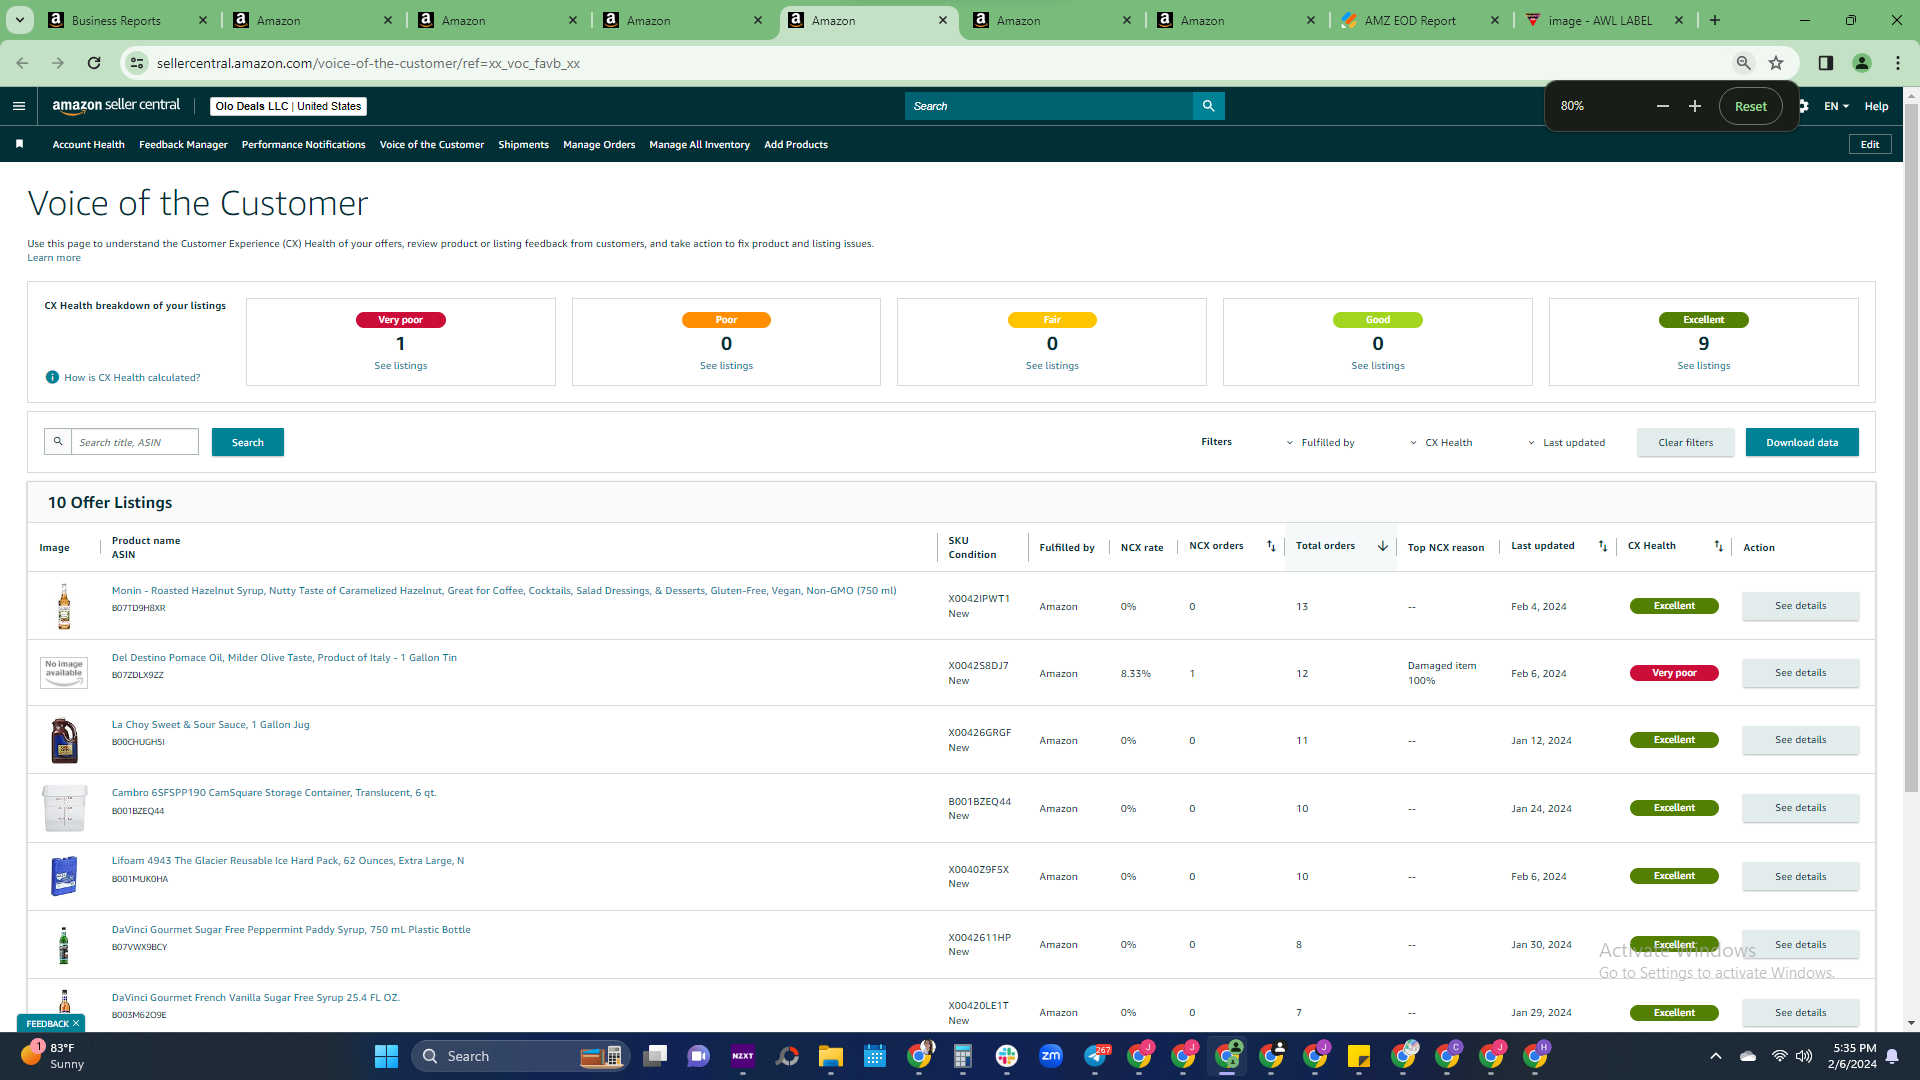The image size is (1920, 1080).
Task: Reload the page using browser refresh
Action: click(x=94, y=63)
